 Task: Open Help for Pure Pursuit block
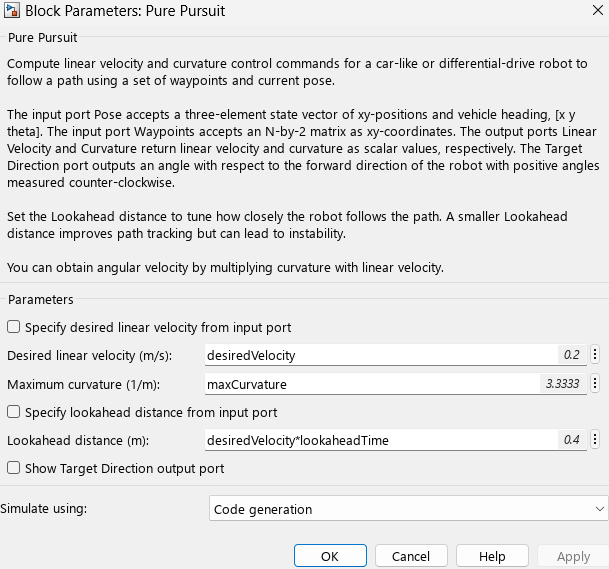click(x=492, y=556)
